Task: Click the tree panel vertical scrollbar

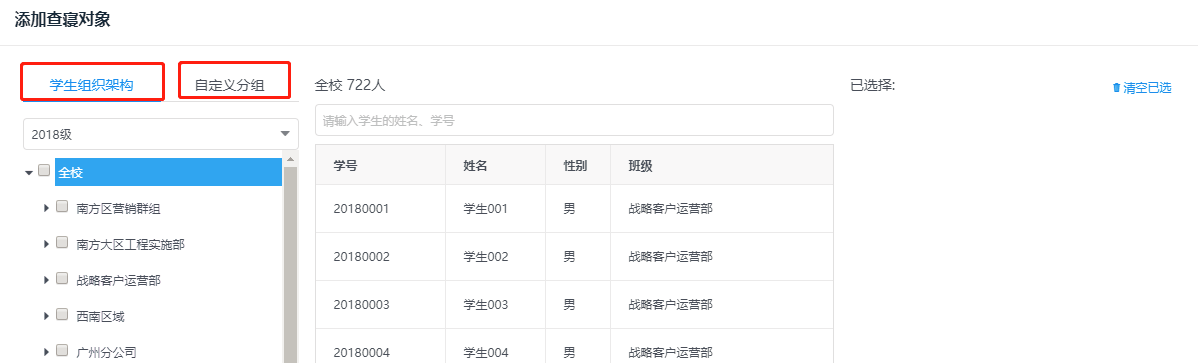Action: 290,260
